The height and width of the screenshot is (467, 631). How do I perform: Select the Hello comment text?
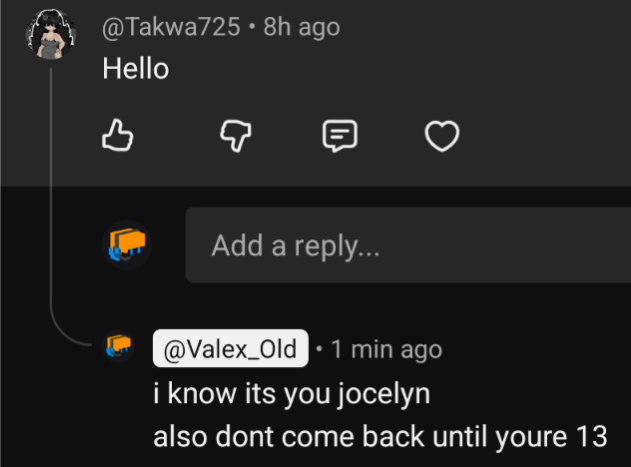135,69
